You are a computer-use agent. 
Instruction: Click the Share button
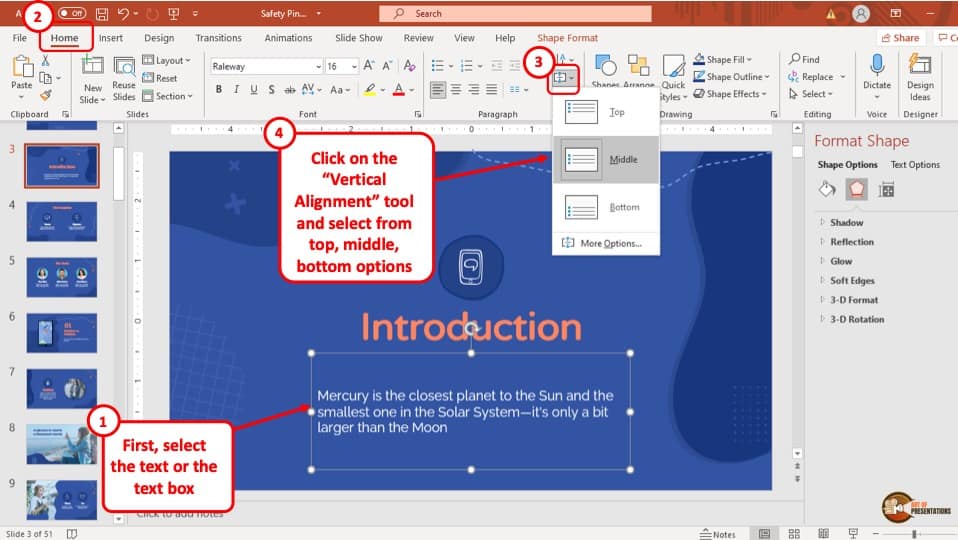point(900,38)
